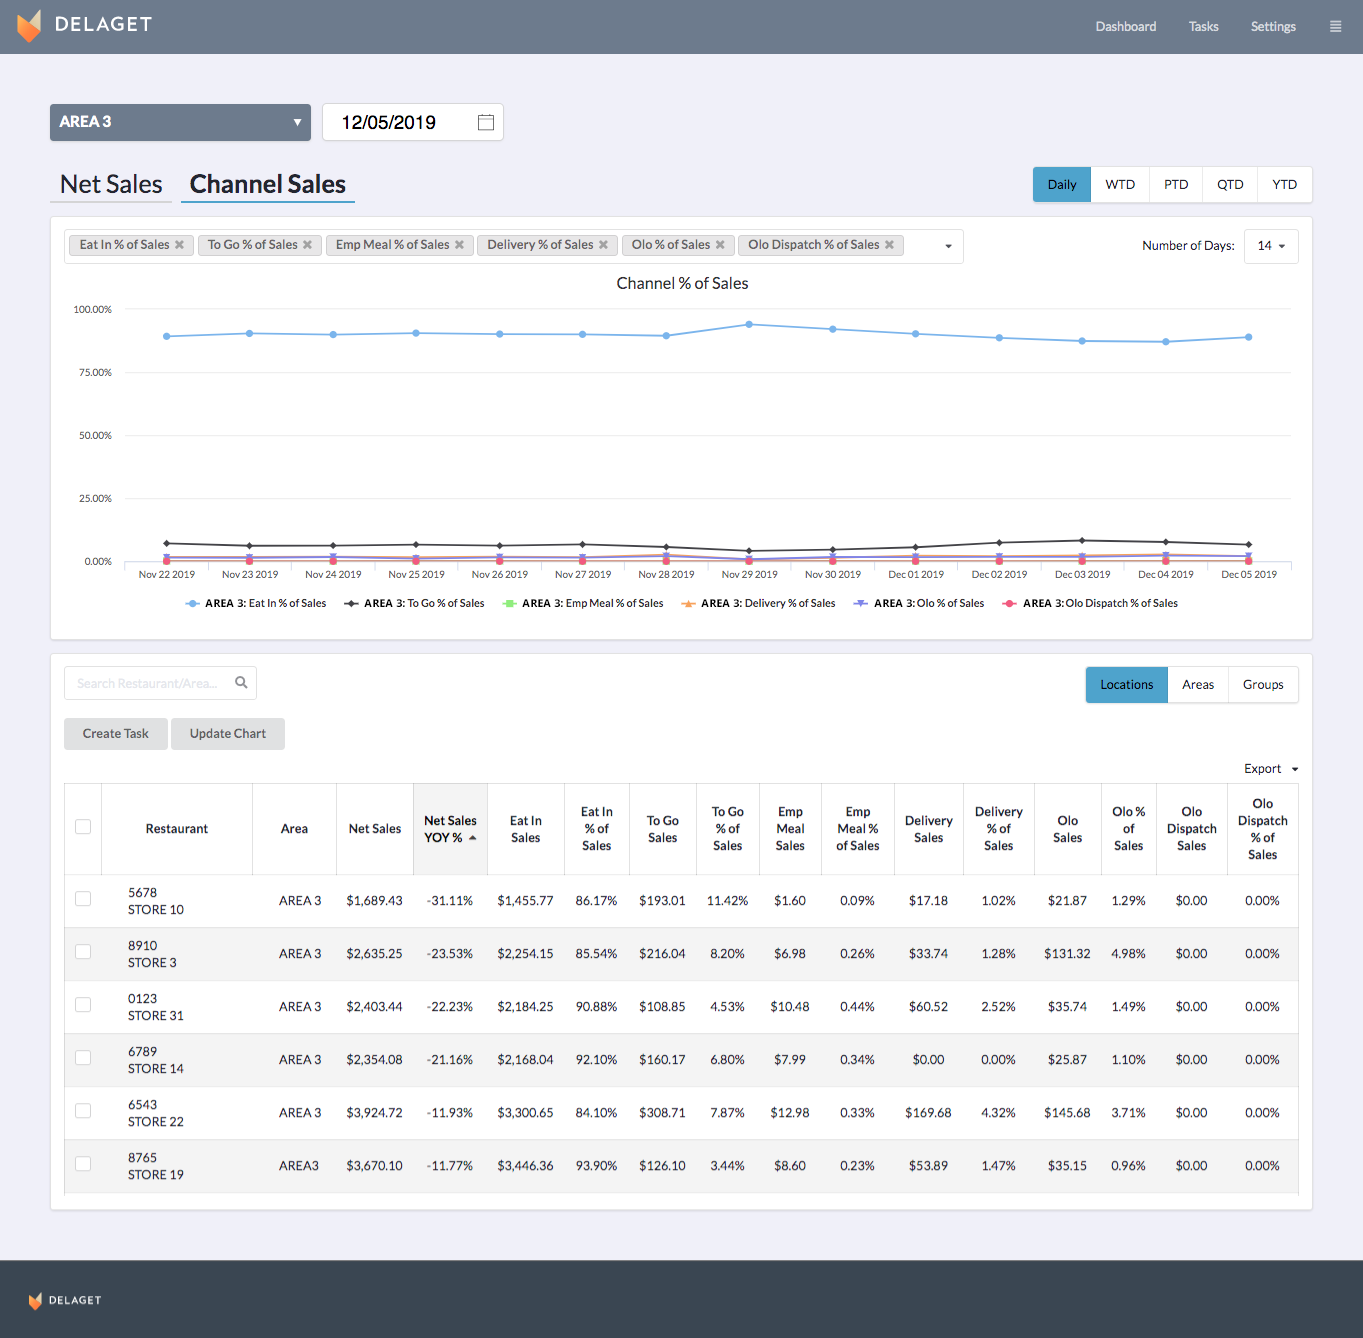Tick the checkbox for Store 22

point(83,1111)
